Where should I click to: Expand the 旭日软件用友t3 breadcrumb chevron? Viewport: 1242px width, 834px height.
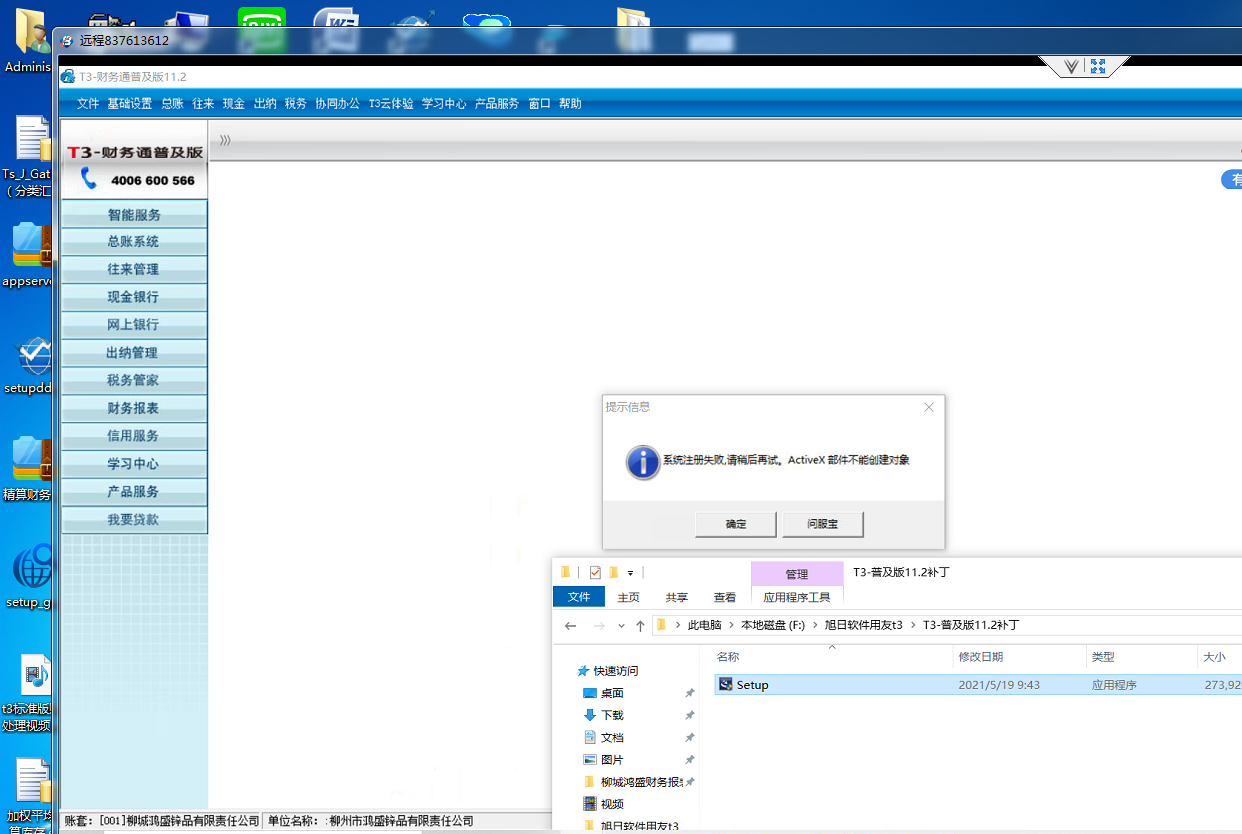point(912,625)
